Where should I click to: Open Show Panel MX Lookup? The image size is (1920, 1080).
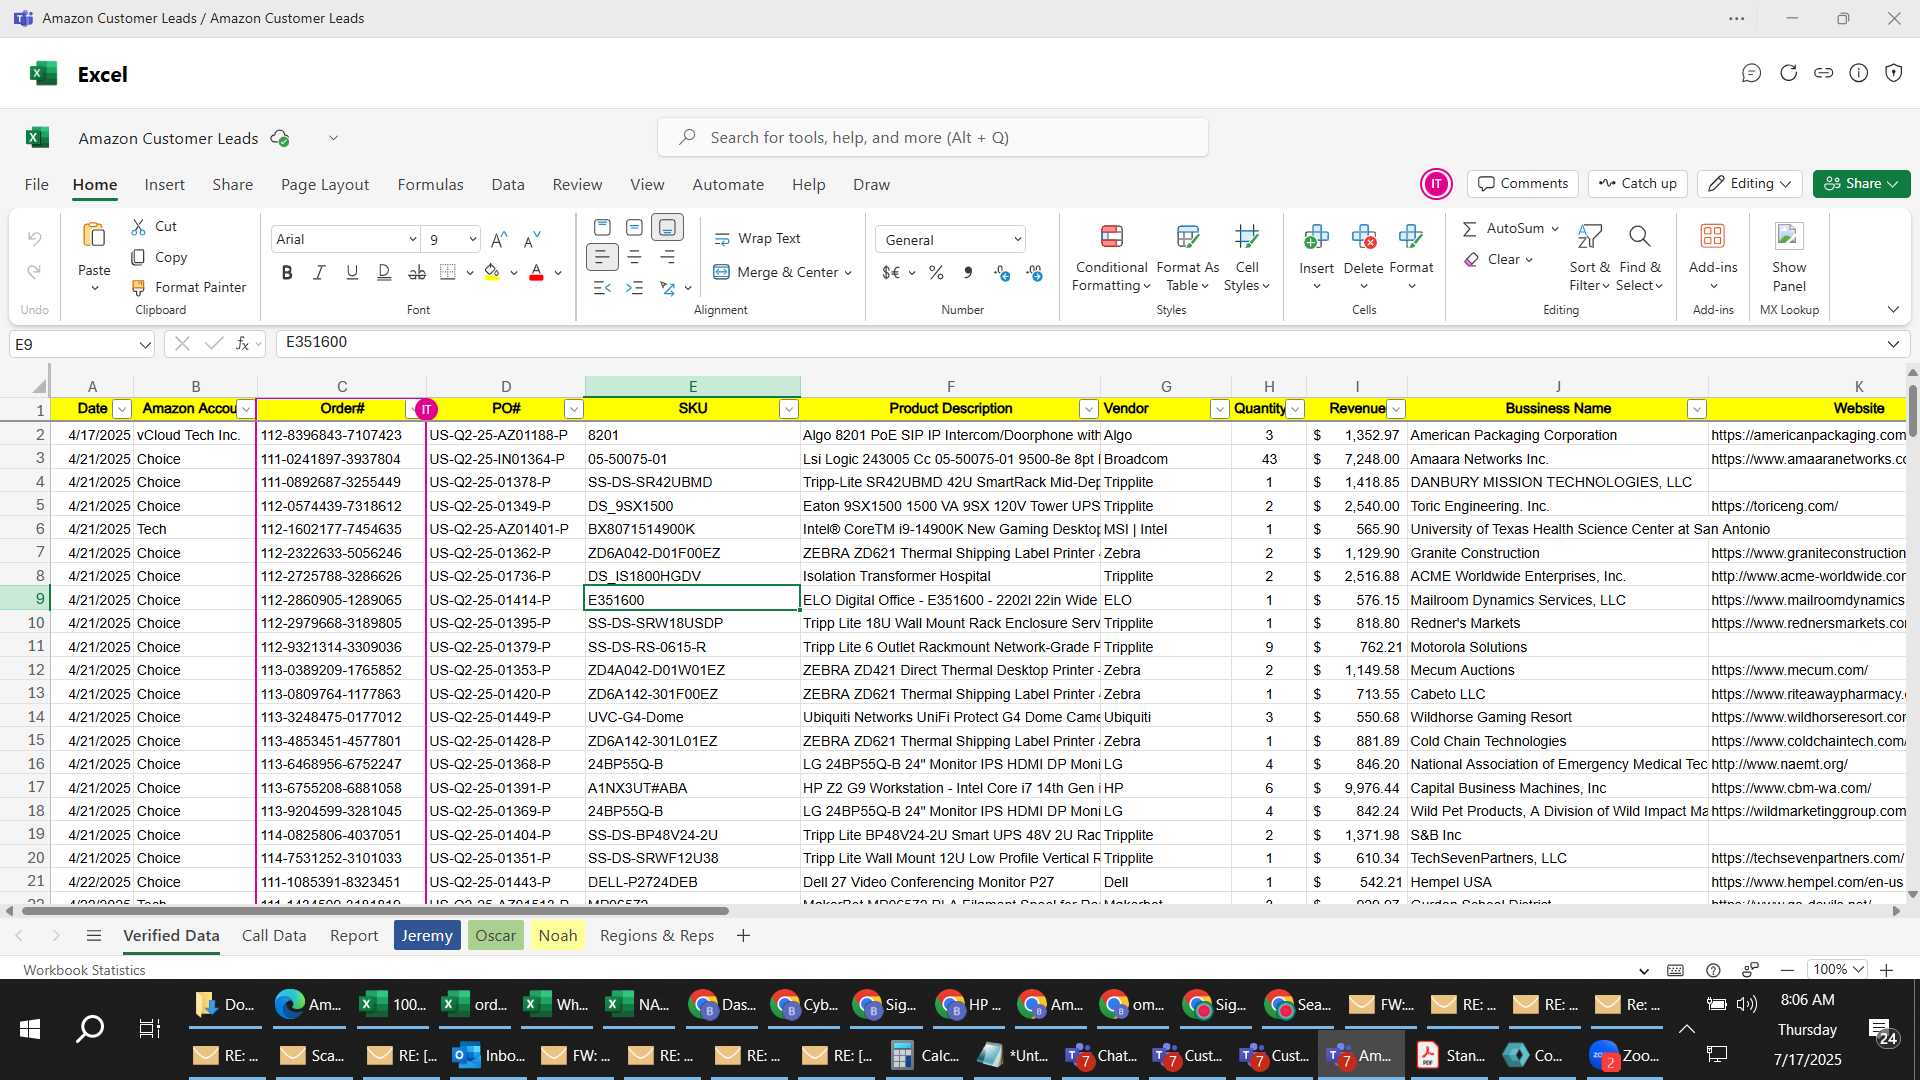(1789, 257)
